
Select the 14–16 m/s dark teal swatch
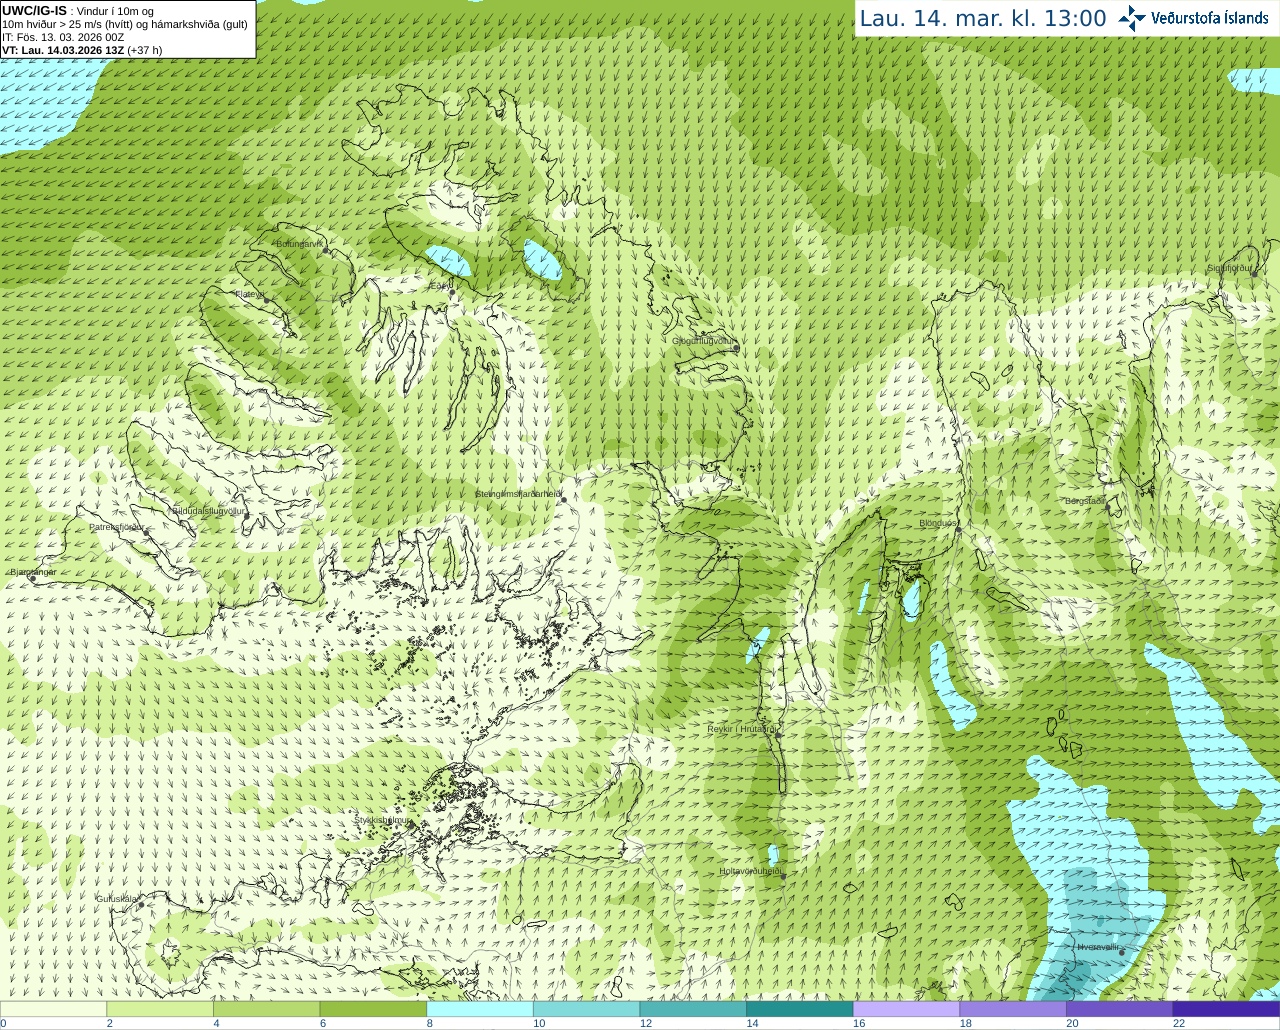point(800,1009)
